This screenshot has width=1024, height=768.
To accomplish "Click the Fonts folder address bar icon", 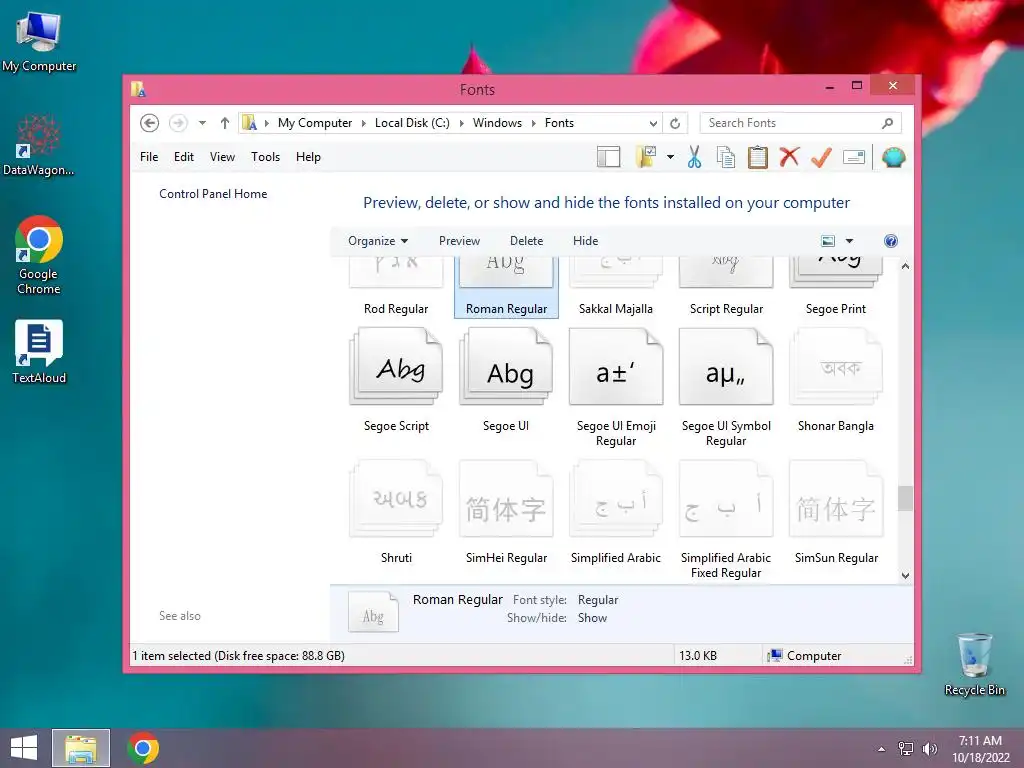I will 249,123.
